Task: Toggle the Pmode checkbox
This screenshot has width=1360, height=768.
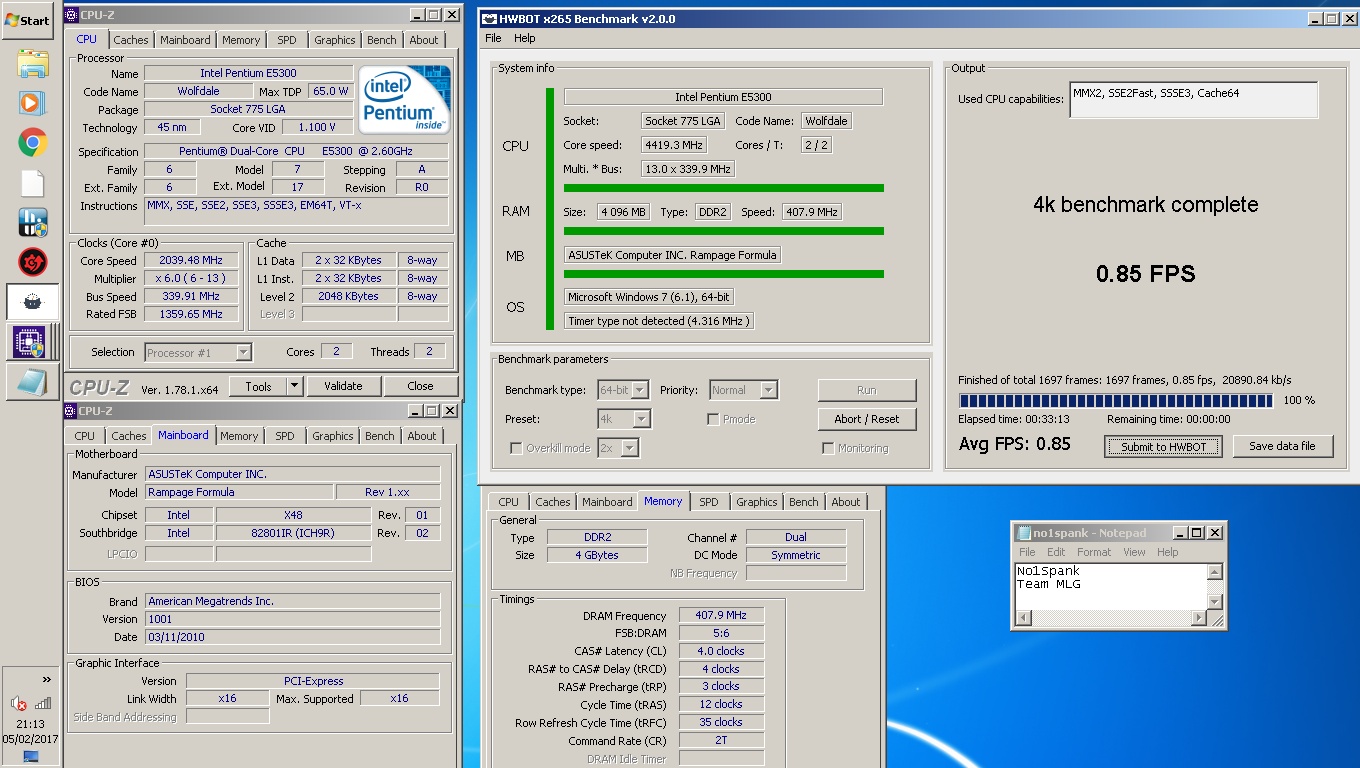Action: pos(713,419)
